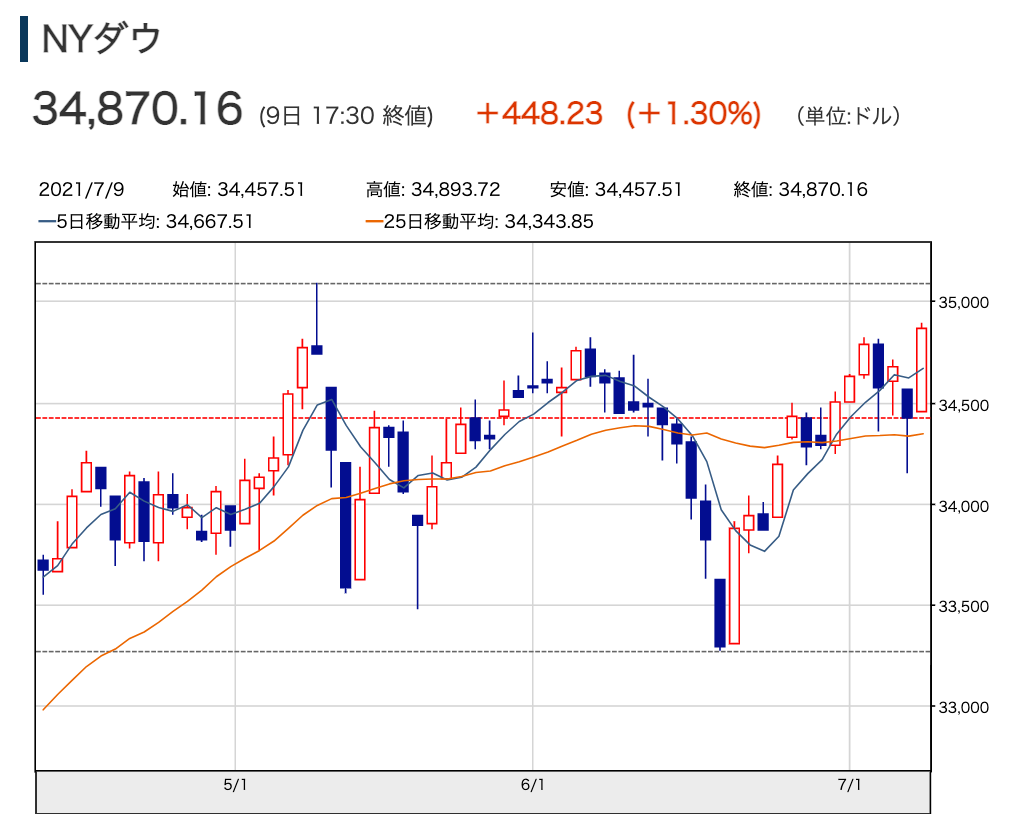
Task: Click the change value +448.23
Action: click(539, 113)
